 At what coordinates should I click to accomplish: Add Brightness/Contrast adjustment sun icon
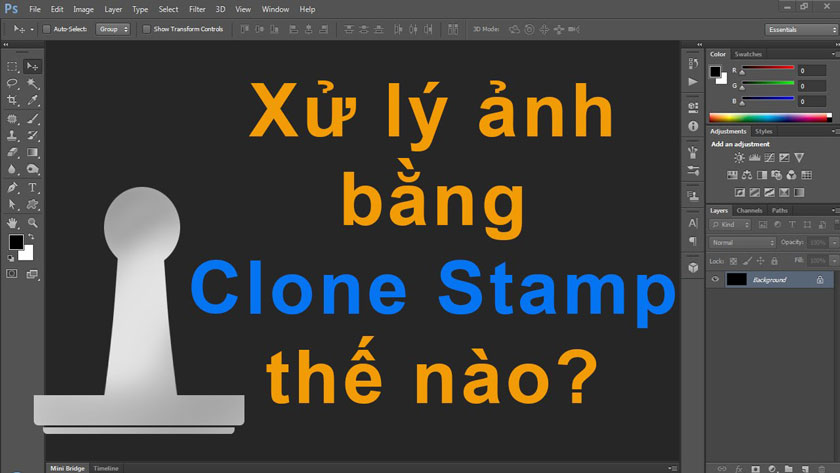click(739, 157)
